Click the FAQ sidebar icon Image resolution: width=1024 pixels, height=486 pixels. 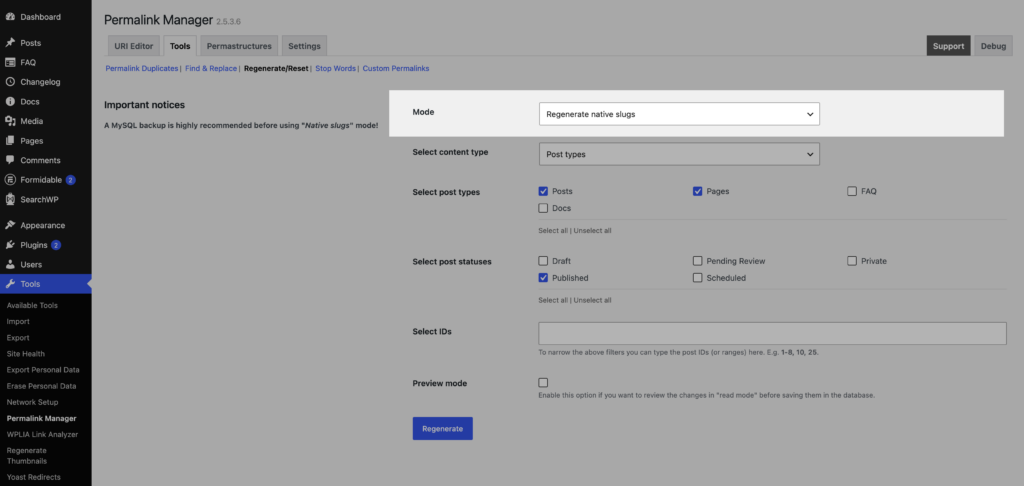click(x=10, y=63)
